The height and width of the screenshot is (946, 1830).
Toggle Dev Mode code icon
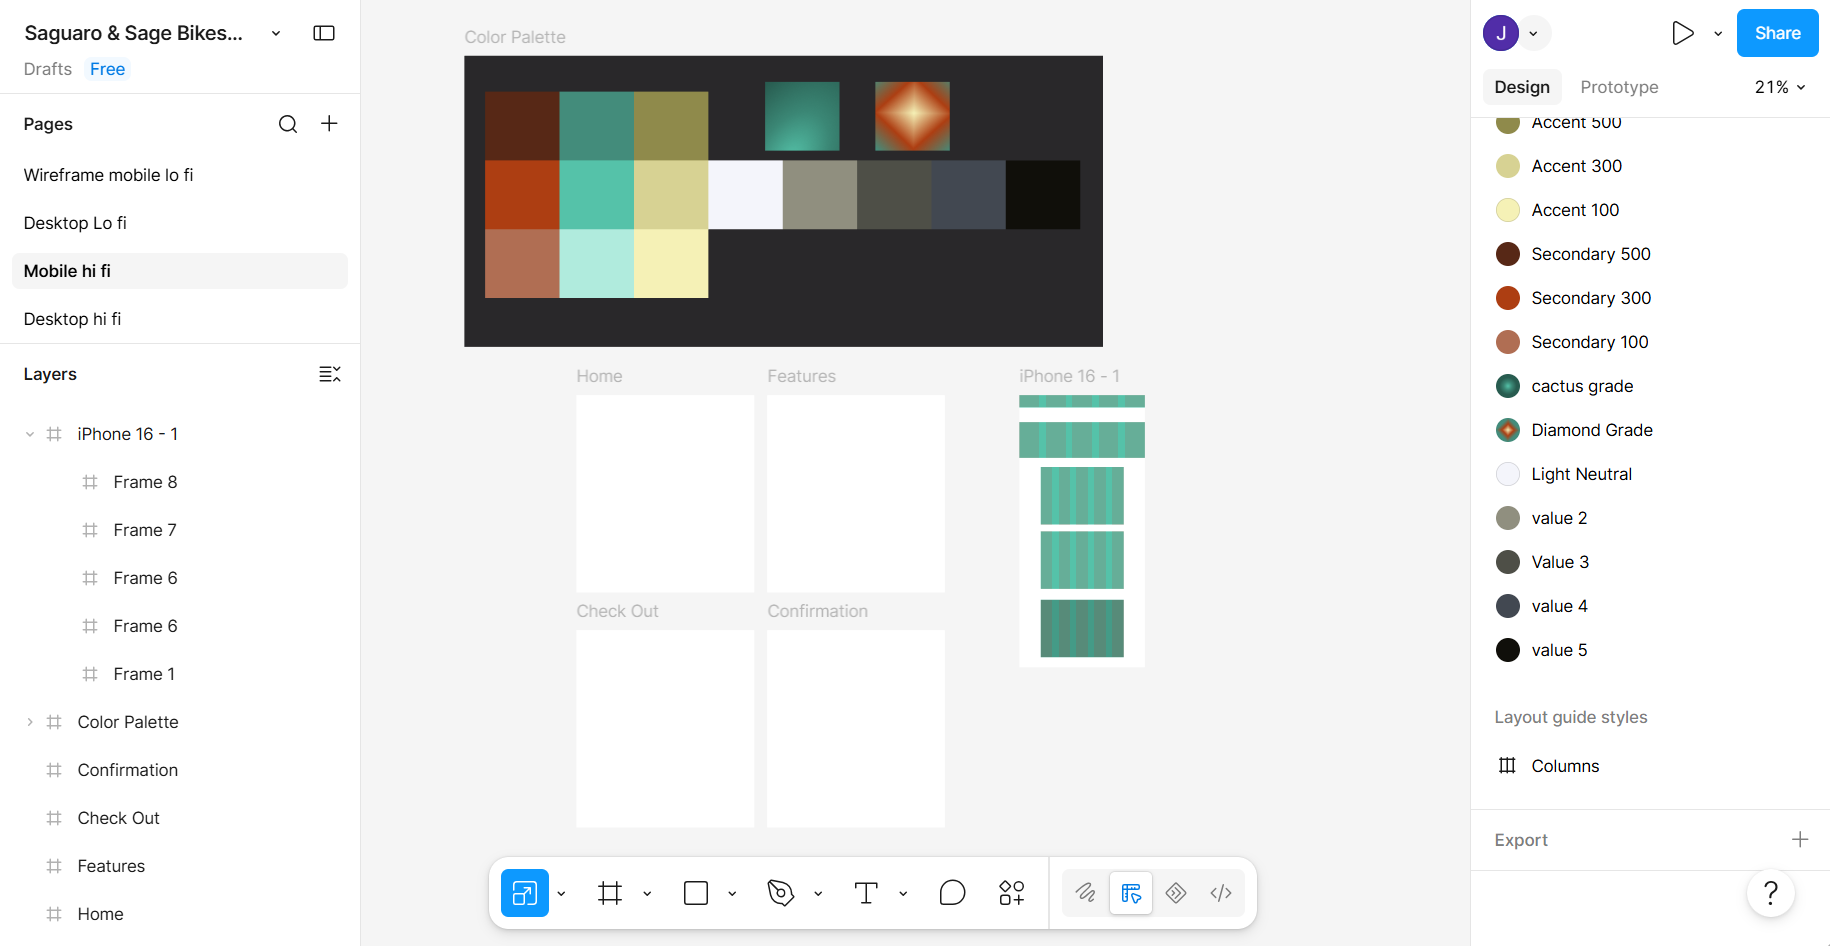pyautogui.click(x=1221, y=893)
